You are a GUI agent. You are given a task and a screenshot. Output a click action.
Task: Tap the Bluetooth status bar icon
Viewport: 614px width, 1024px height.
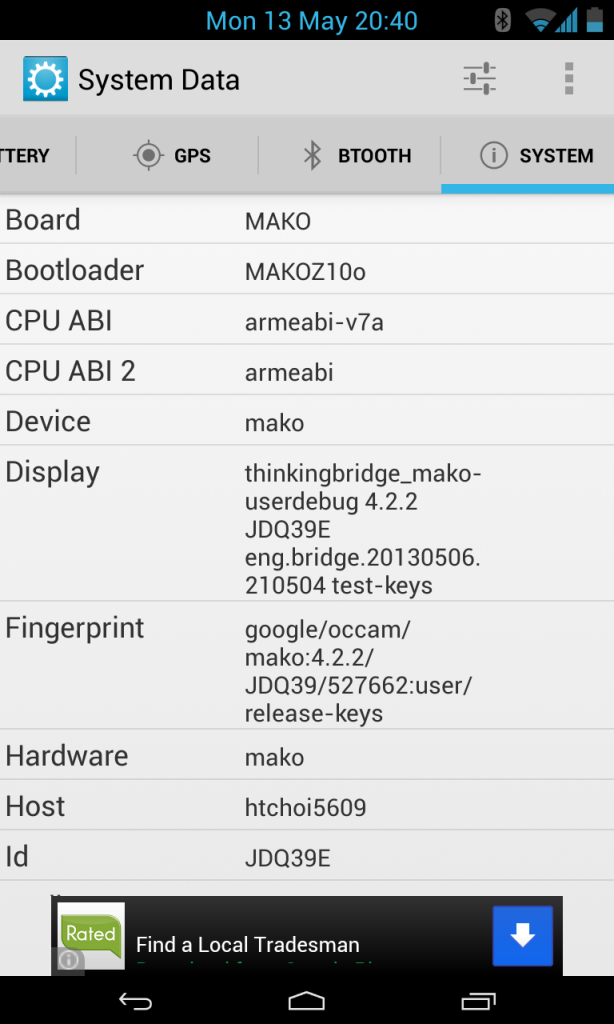pos(503,20)
